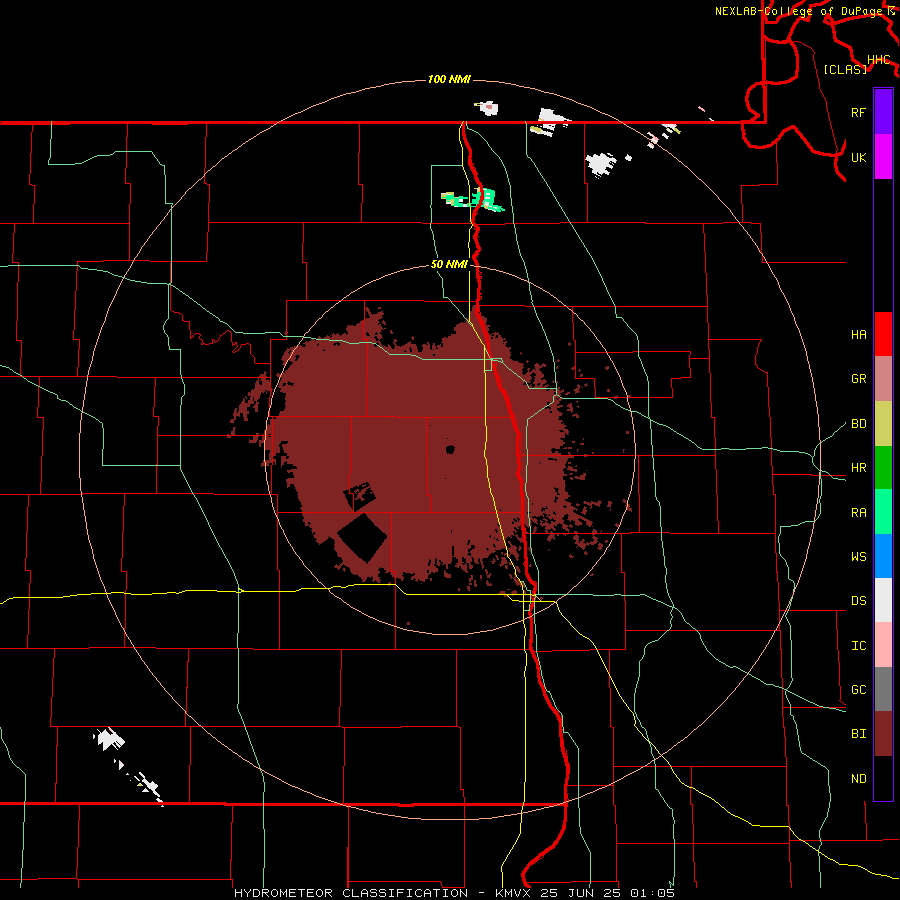Click the GR legend color swatch
900x900 pixels.
tap(883, 379)
